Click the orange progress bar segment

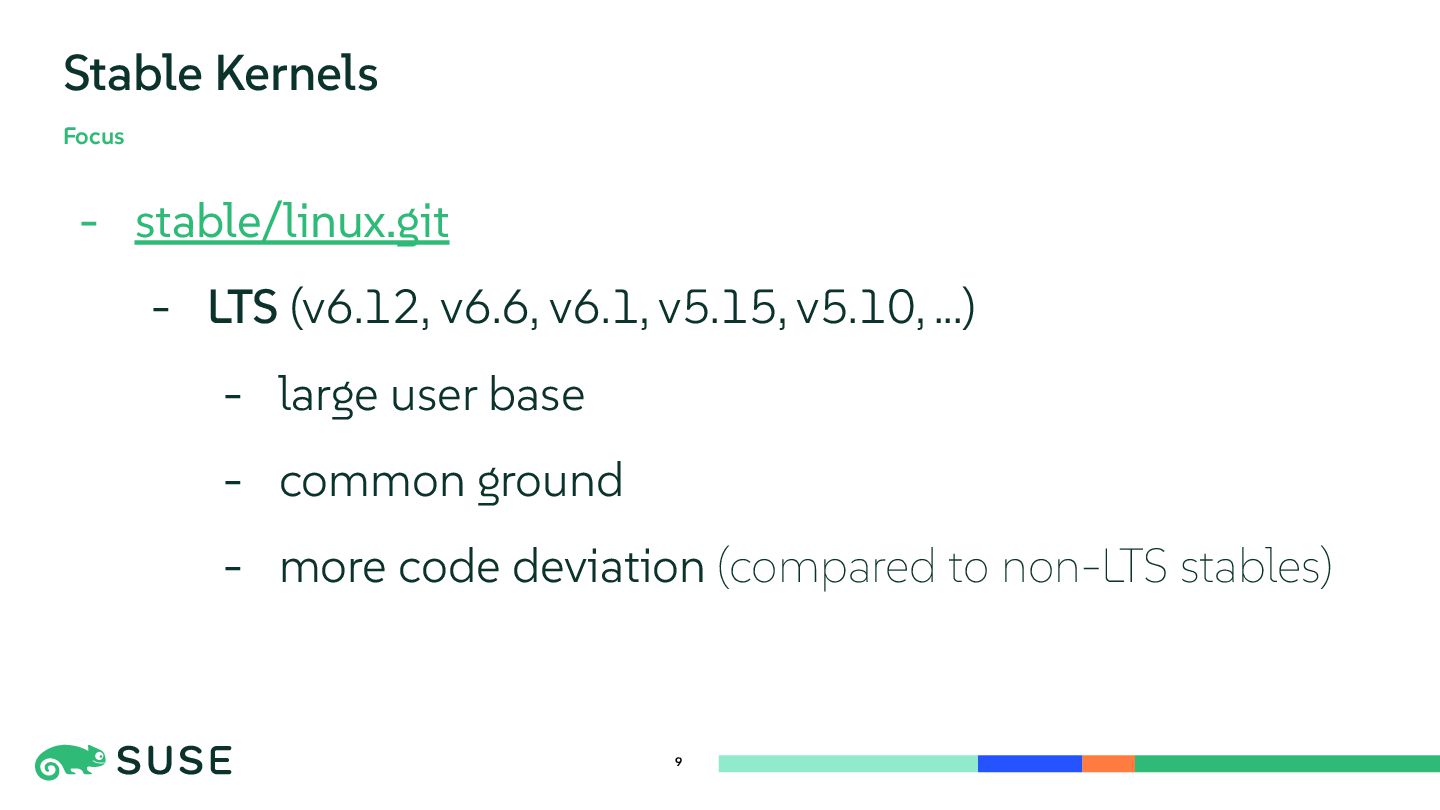[x=1108, y=764]
